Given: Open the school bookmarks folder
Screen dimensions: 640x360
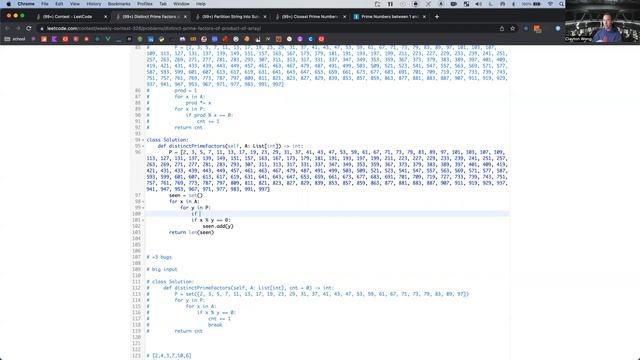Looking at the screenshot, I should tap(15, 39).
